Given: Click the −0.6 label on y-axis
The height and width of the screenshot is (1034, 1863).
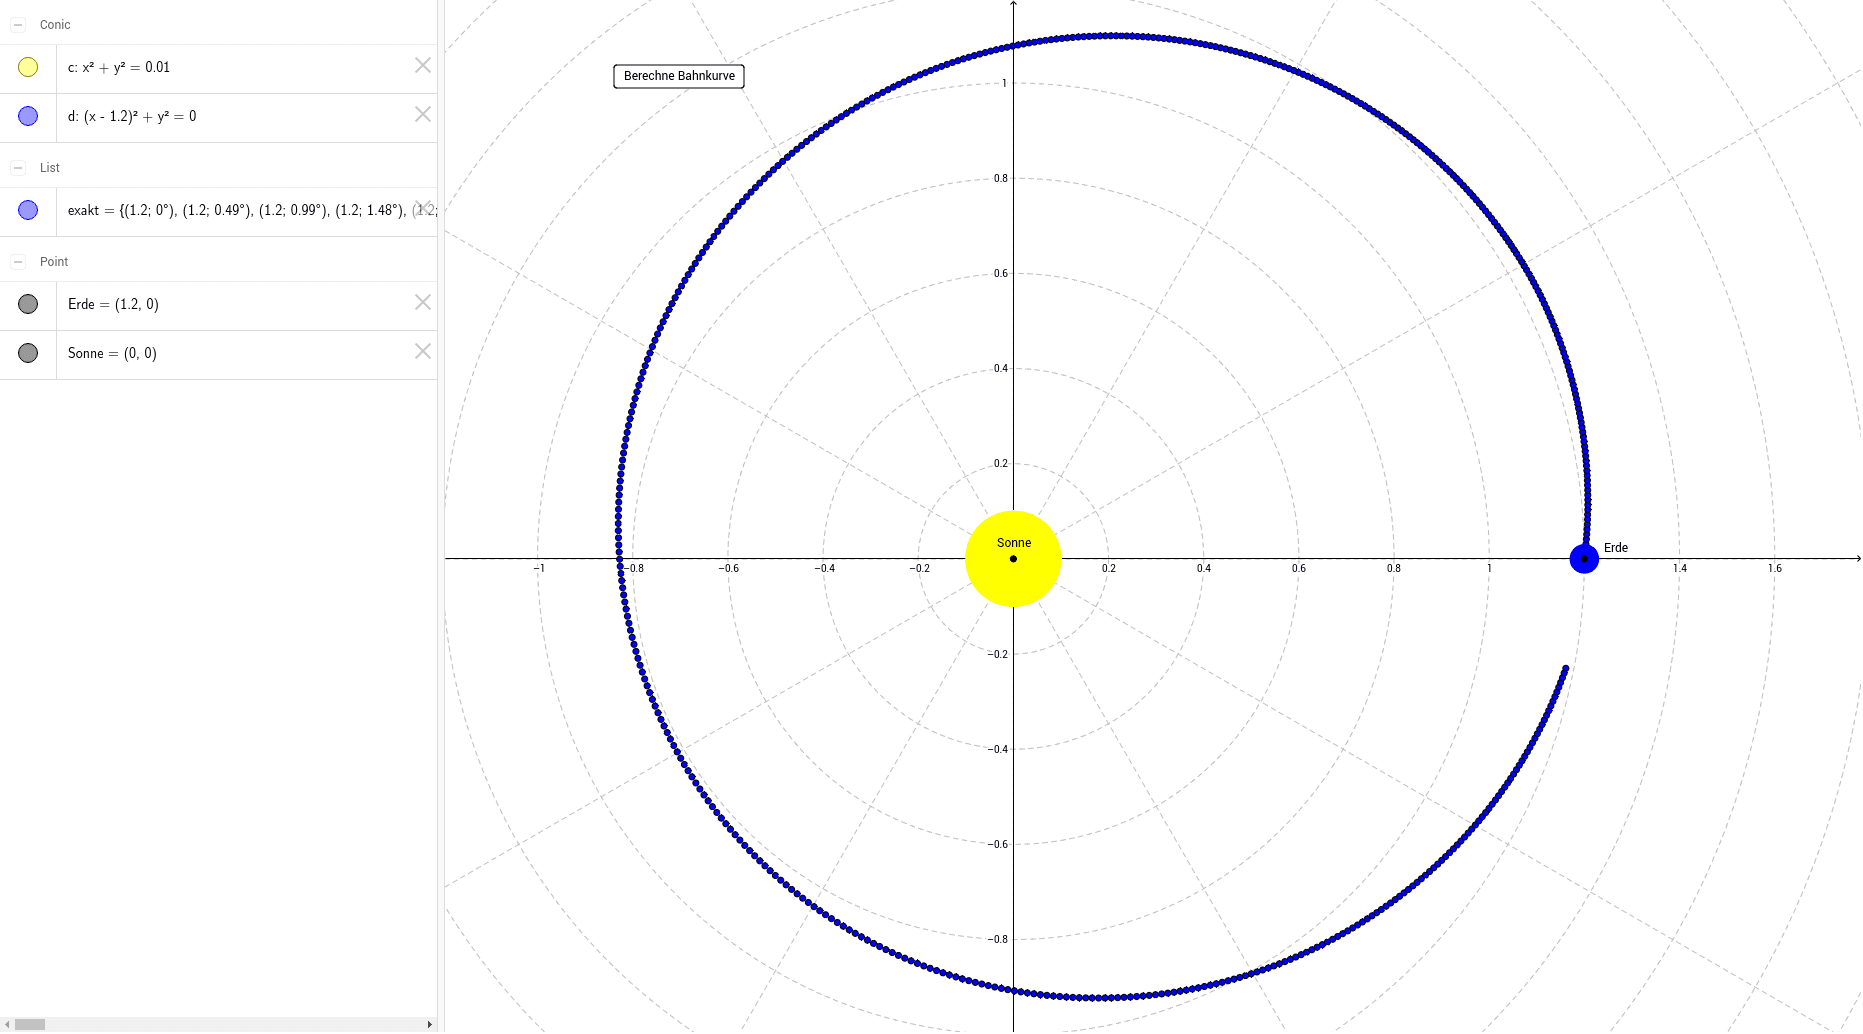Looking at the screenshot, I should point(997,844).
